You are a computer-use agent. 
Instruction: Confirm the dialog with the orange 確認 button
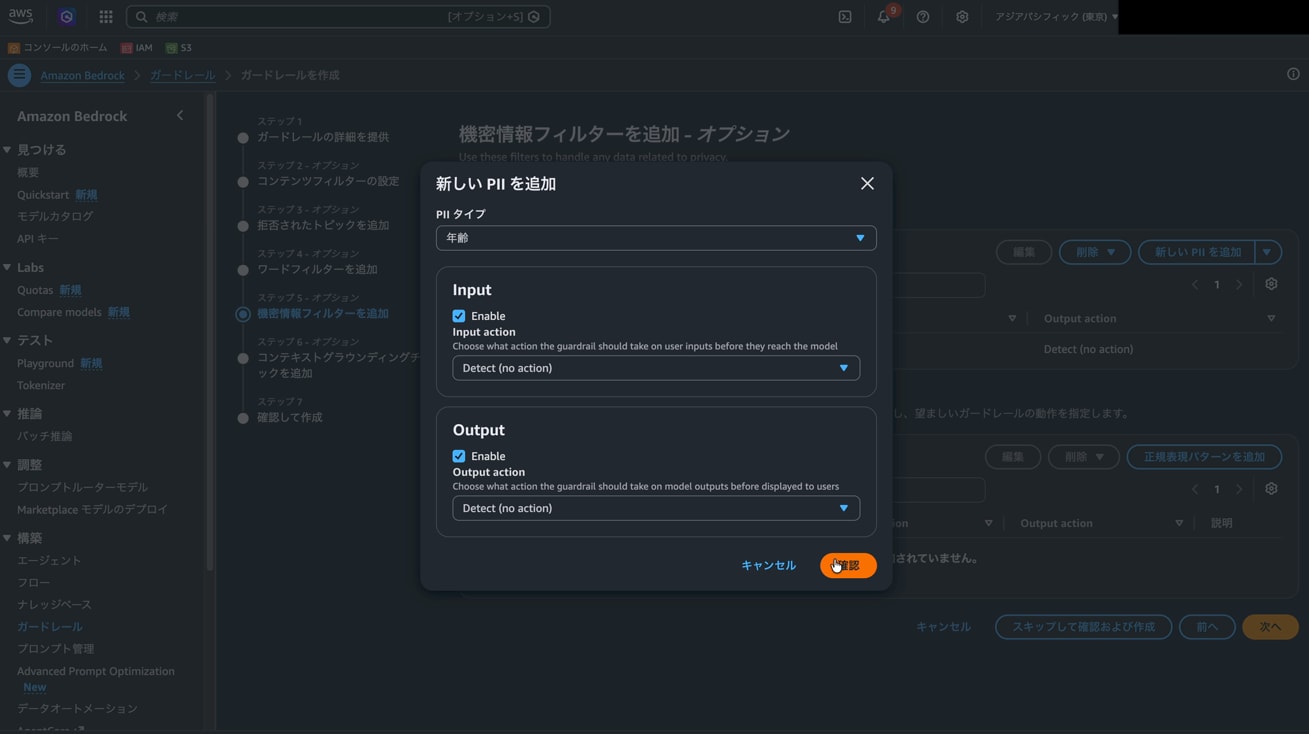point(848,565)
